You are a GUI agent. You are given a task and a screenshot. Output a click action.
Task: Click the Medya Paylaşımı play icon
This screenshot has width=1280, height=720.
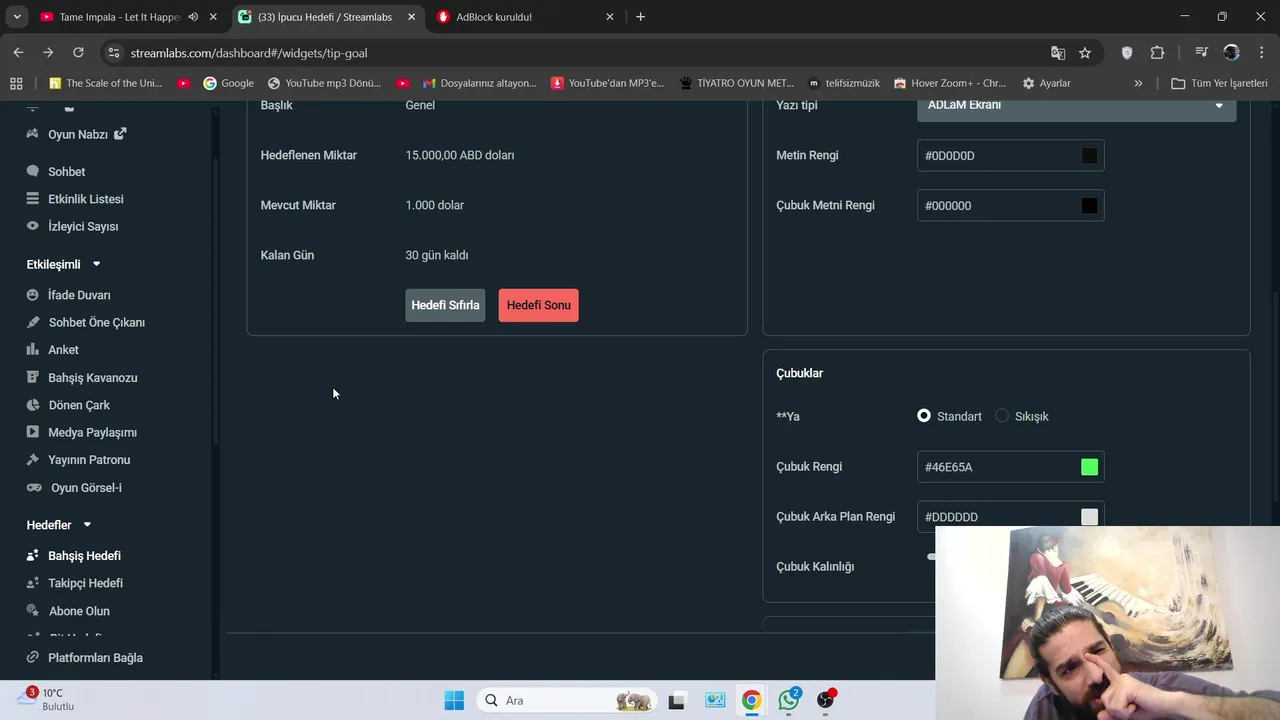(x=33, y=432)
